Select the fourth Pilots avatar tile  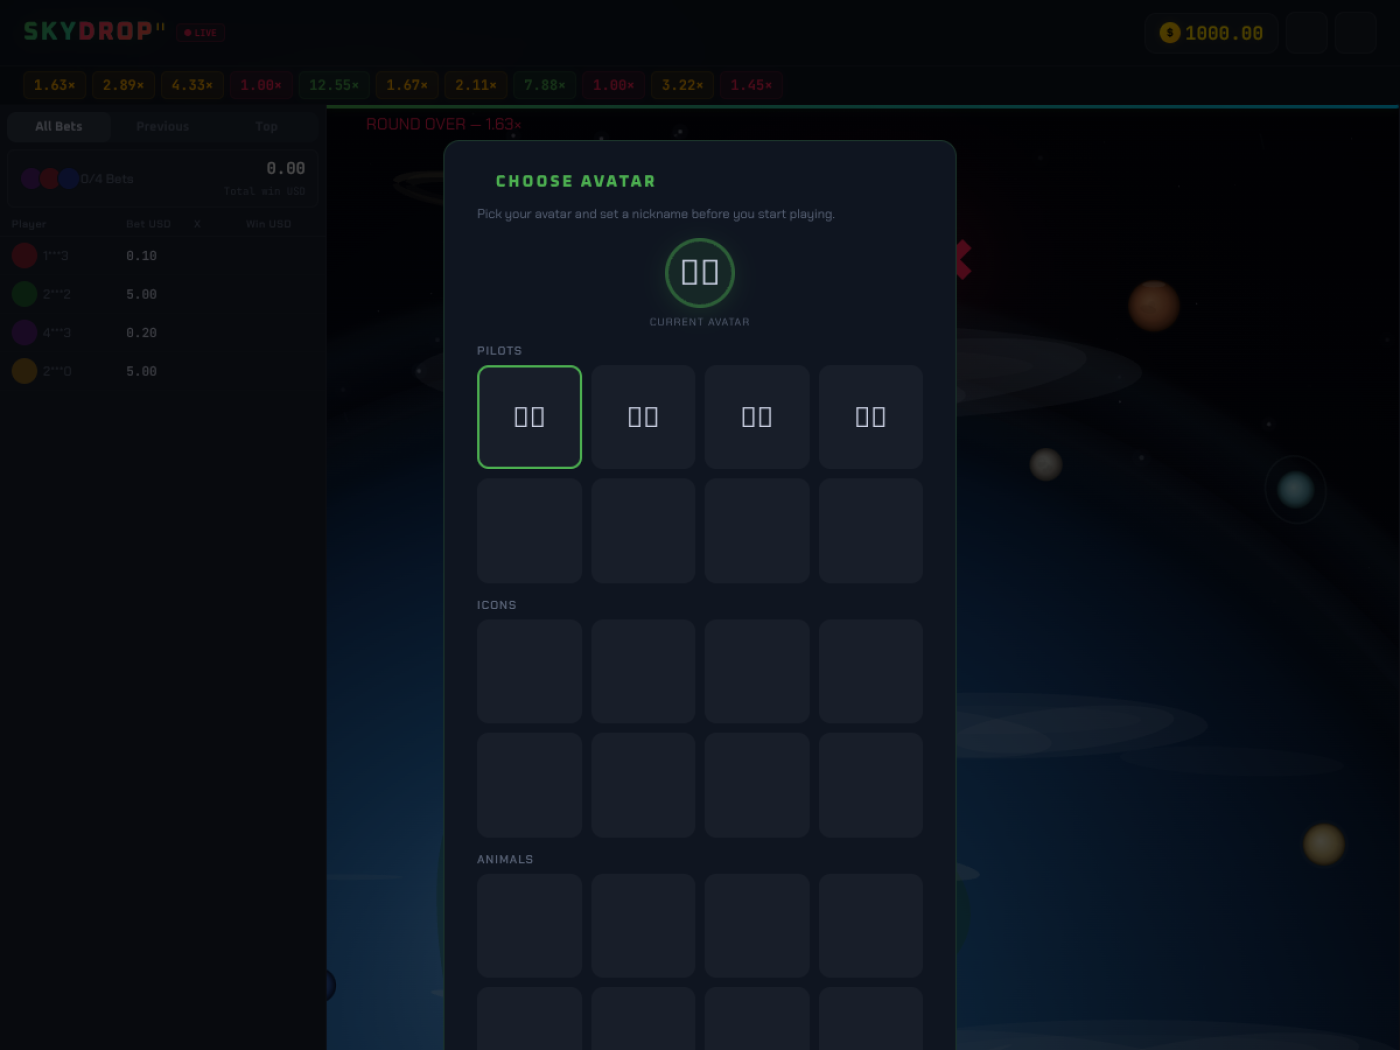(x=870, y=417)
